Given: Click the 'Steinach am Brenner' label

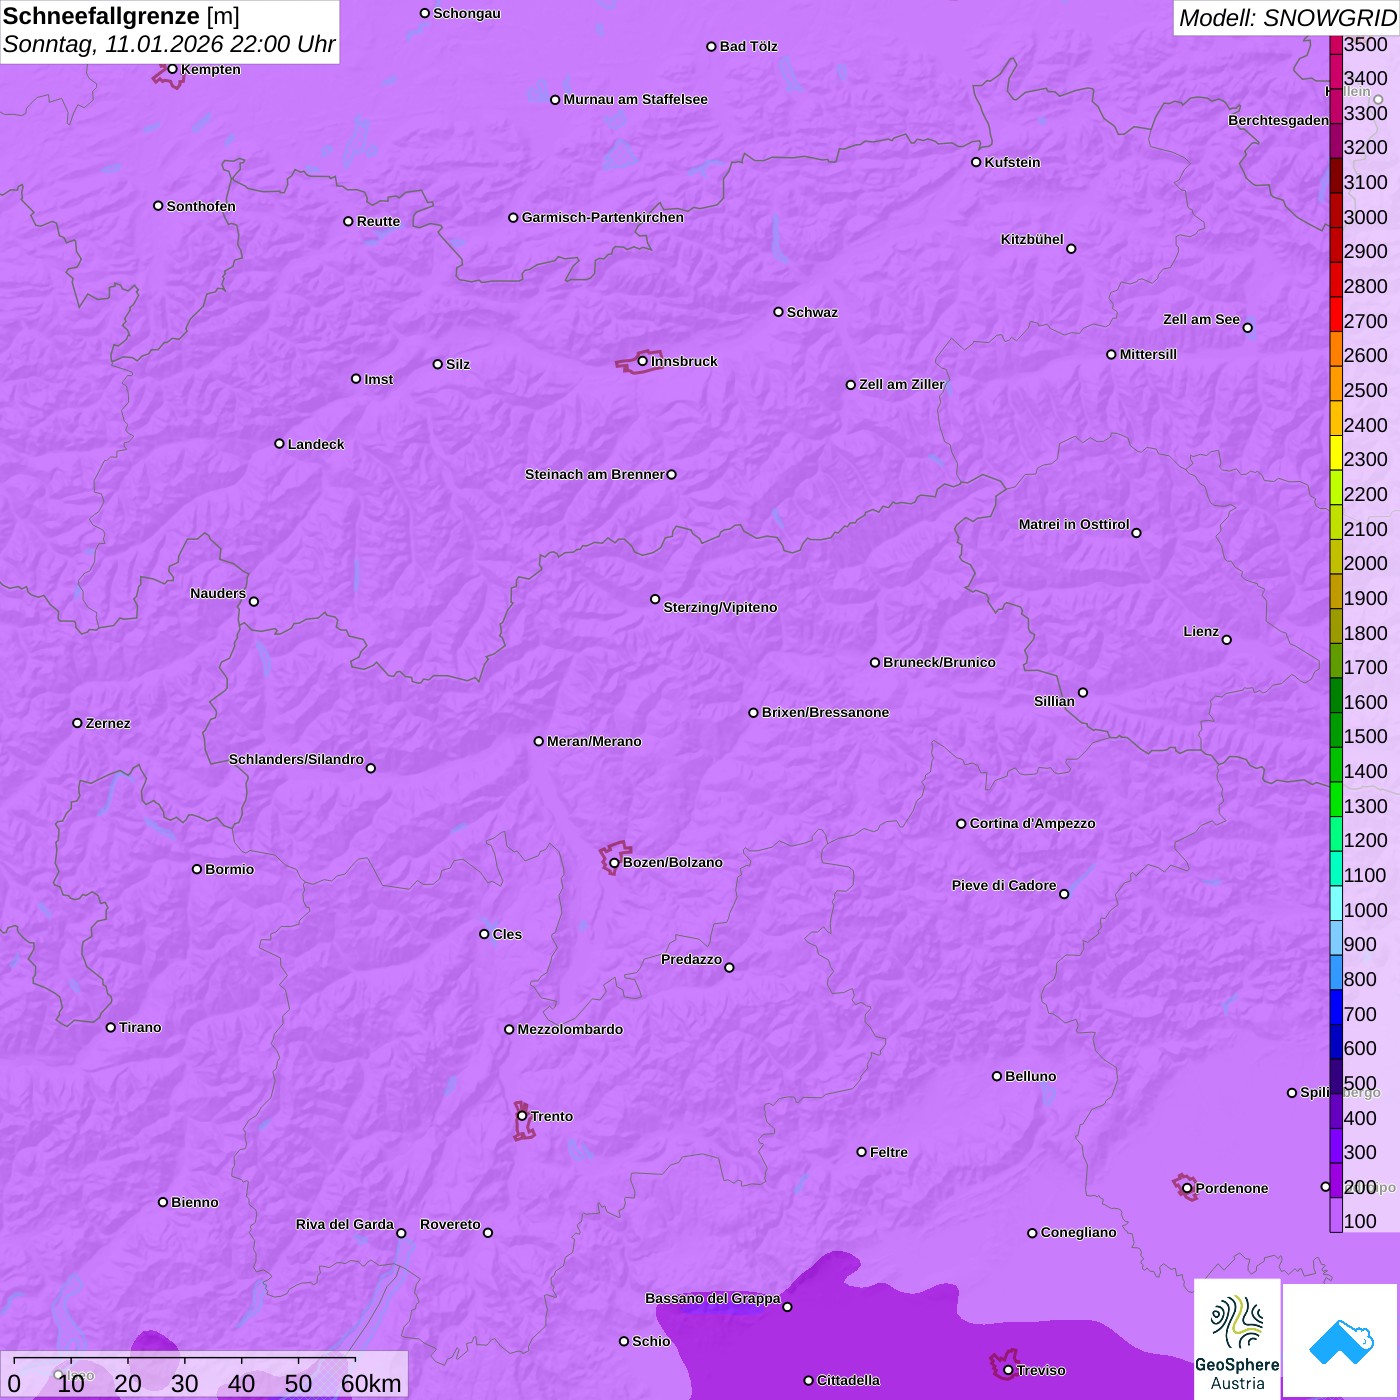Looking at the screenshot, I should tap(595, 474).
